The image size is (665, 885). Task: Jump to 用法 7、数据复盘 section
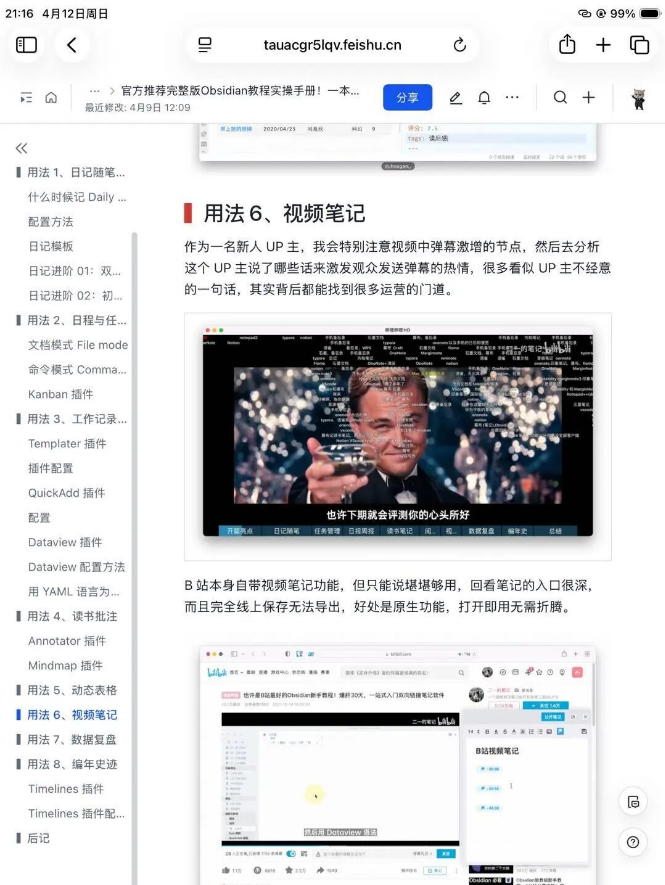click(72, 739)
